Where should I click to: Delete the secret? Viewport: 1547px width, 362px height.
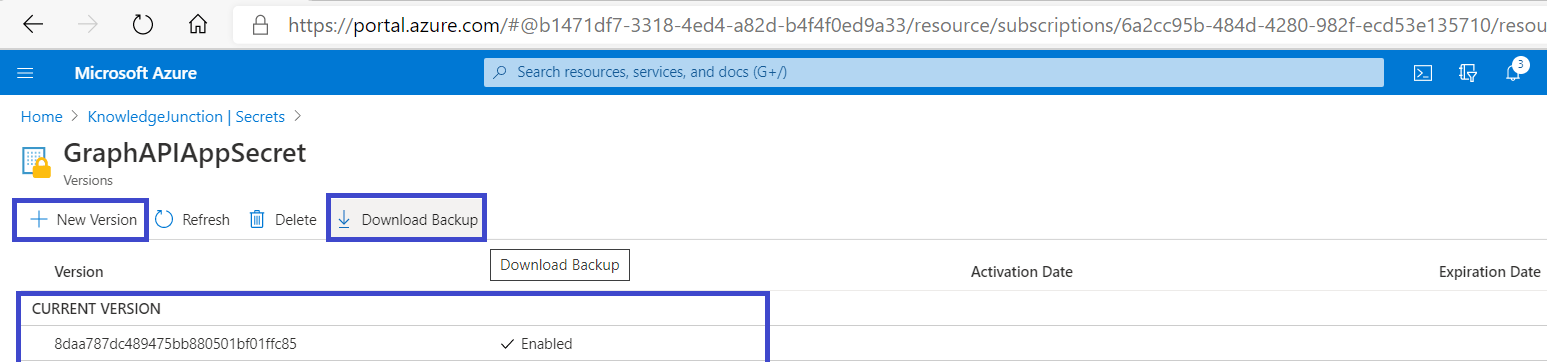tap(283, 219)
